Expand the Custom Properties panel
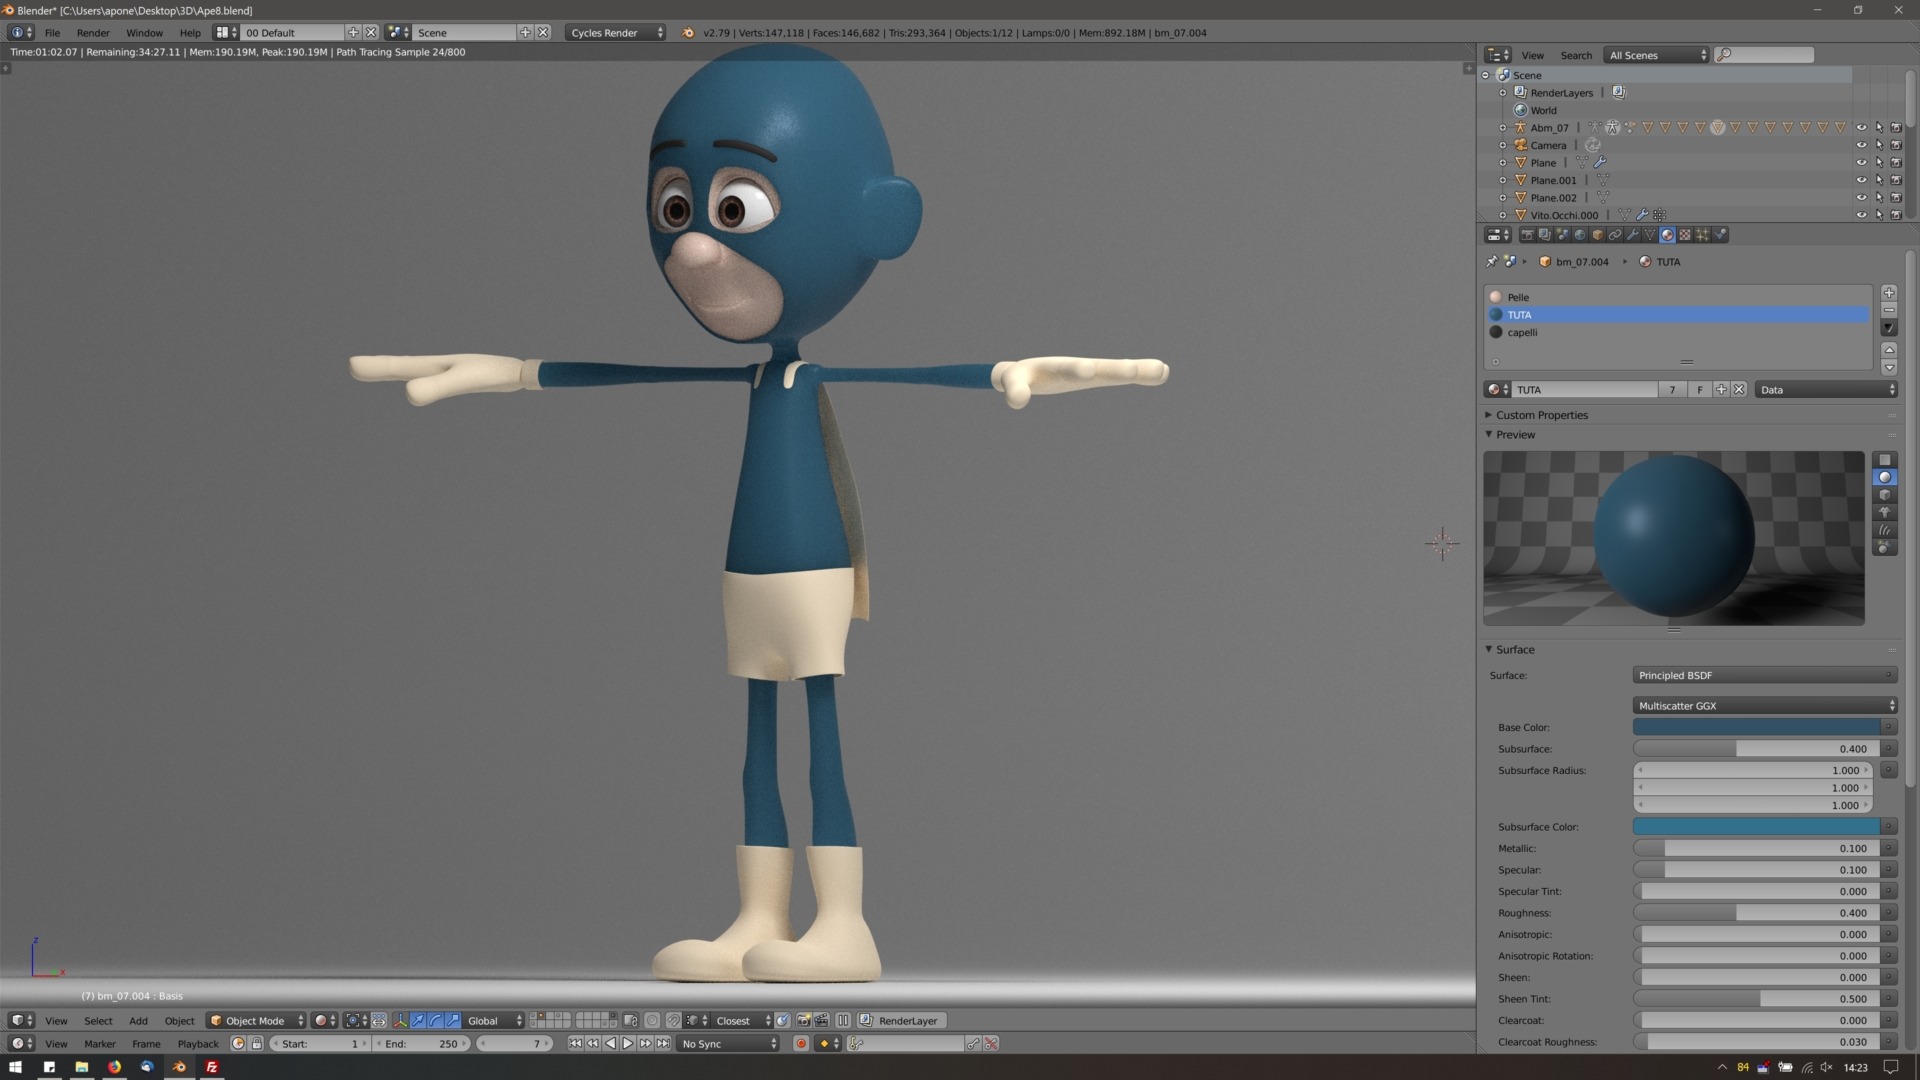The width and height of the screenshot is (1920, 1080). tap(1541, 415)
